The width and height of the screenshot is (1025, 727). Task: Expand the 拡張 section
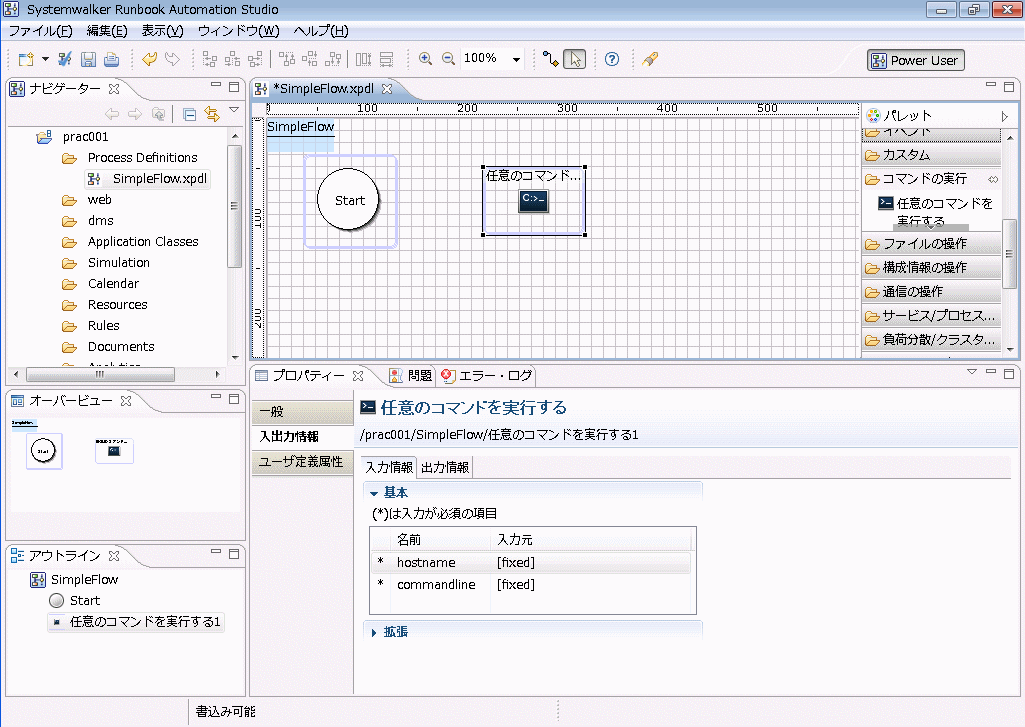[374, 632]
